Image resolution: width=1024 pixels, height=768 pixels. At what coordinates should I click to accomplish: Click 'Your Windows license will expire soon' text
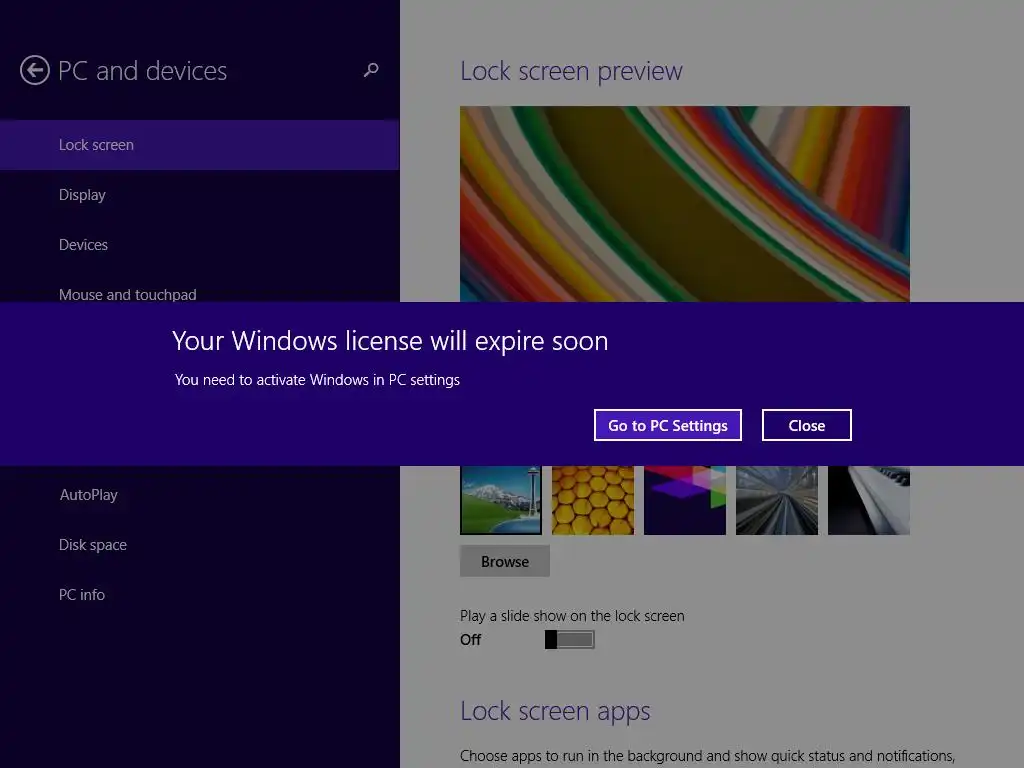390,341
